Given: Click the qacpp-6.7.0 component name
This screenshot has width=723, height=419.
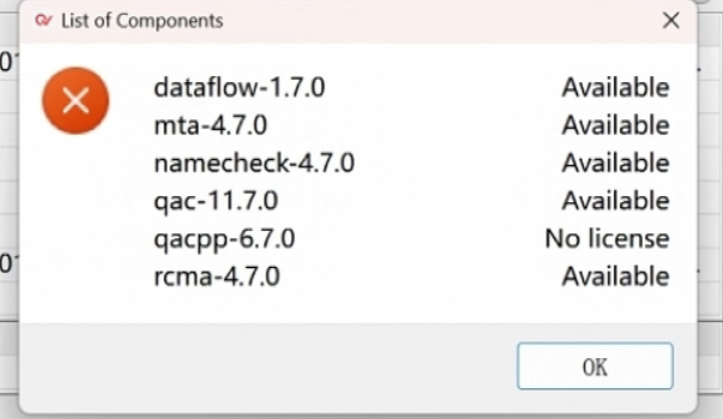Looking at the screenshot, I should point(224,239).
